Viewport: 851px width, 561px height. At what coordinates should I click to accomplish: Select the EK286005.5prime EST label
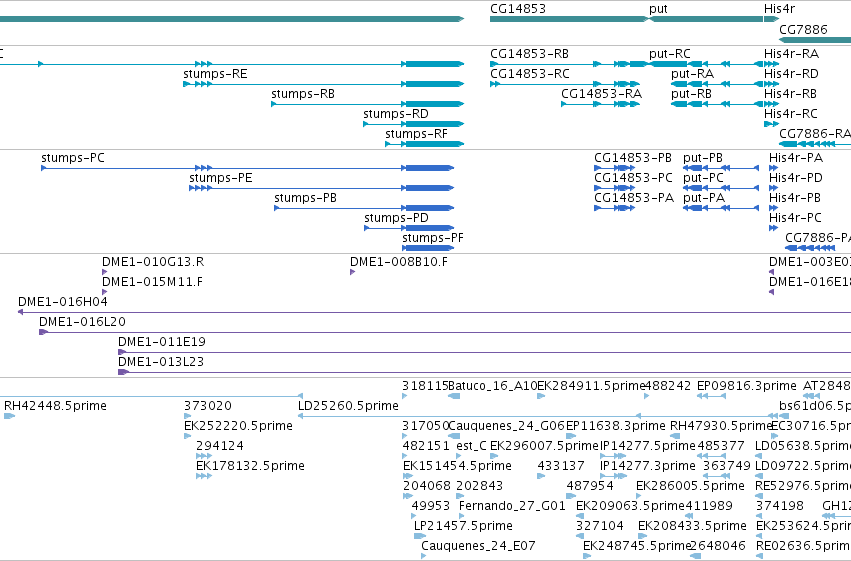click(690, 486)
